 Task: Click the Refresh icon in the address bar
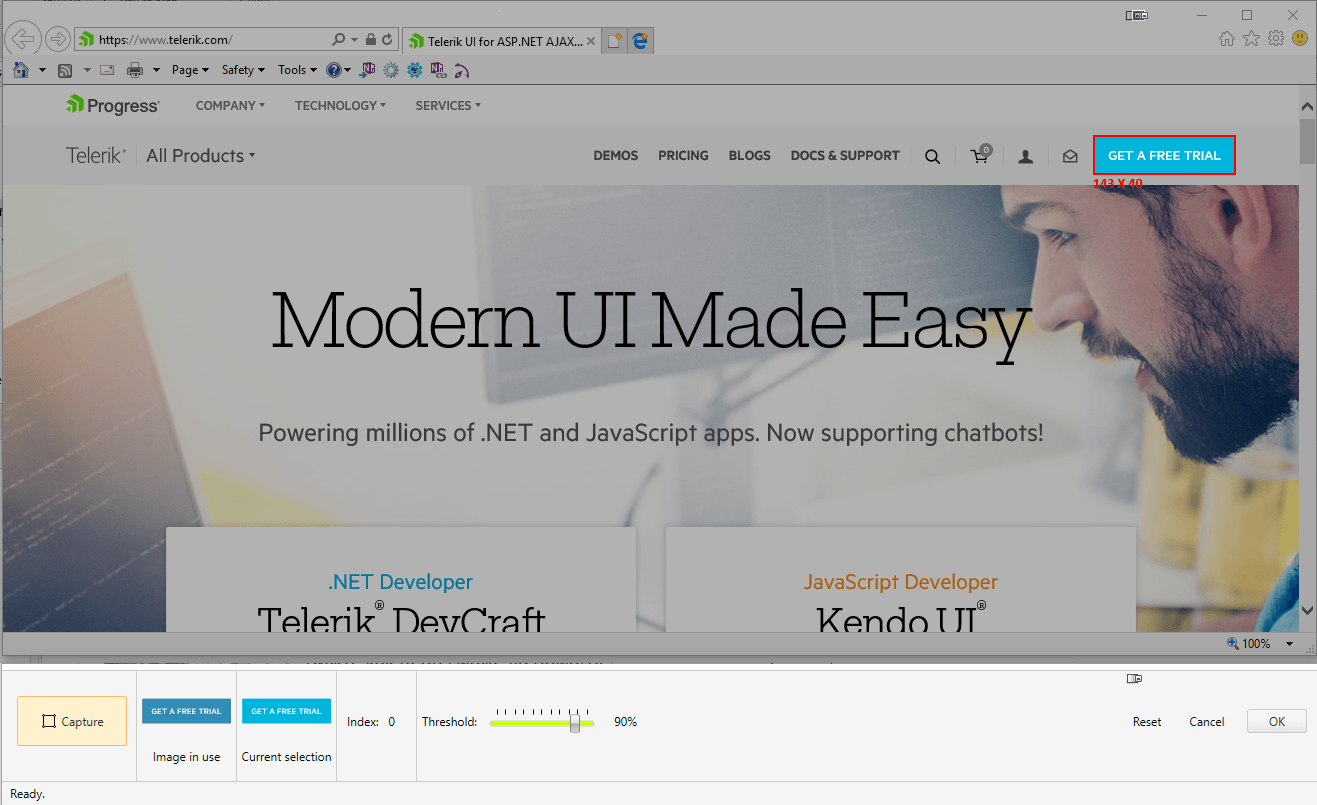tap(387, 40)
